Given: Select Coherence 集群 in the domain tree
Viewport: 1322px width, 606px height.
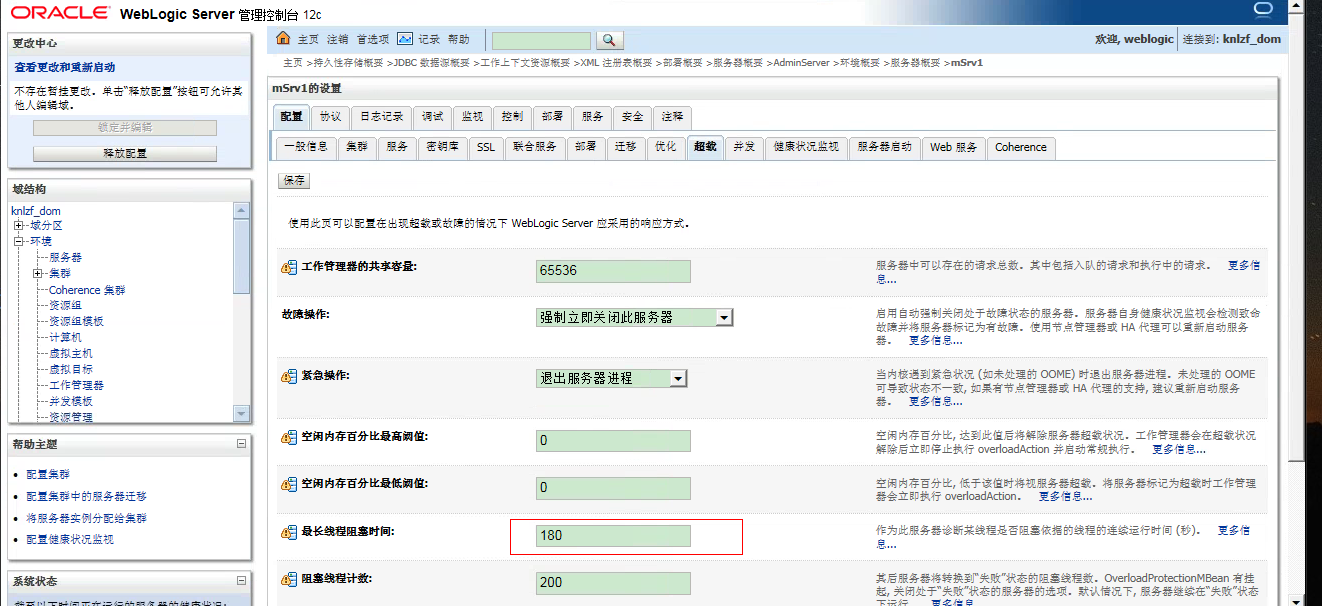Looking at the screenshot, I should pos(88,290).
